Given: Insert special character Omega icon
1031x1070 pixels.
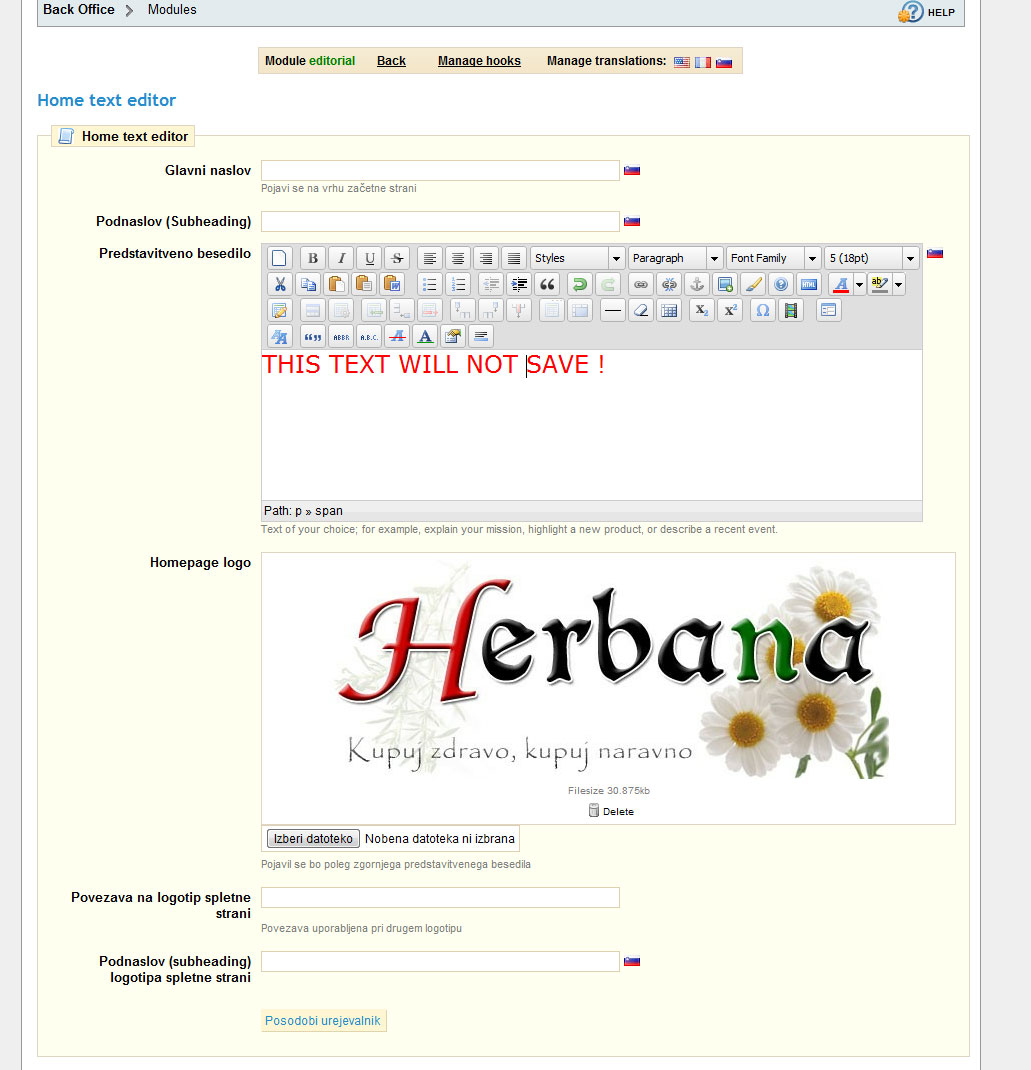Looking at the screenshot, I should pos(762,310).
